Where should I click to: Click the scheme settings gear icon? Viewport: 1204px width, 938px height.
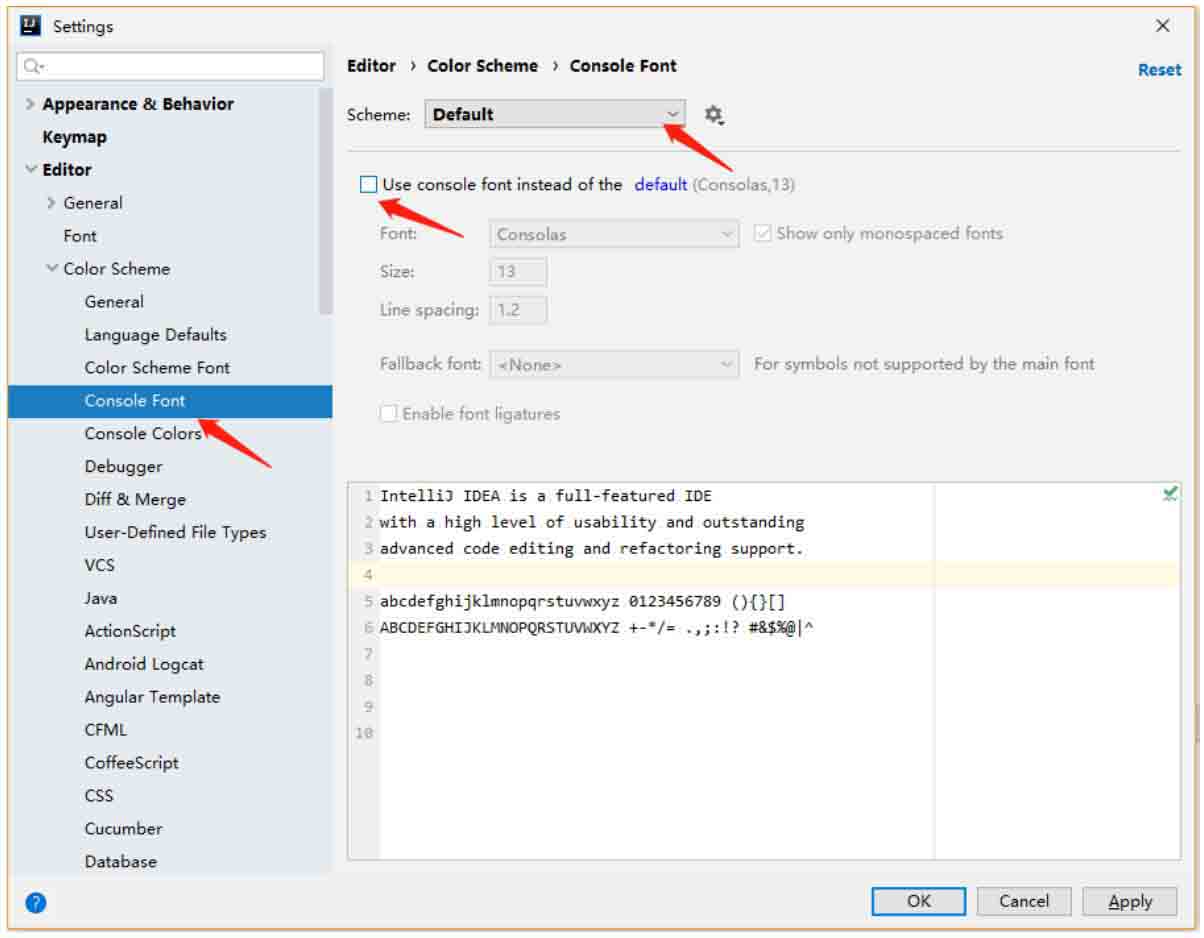click(713, 115)
